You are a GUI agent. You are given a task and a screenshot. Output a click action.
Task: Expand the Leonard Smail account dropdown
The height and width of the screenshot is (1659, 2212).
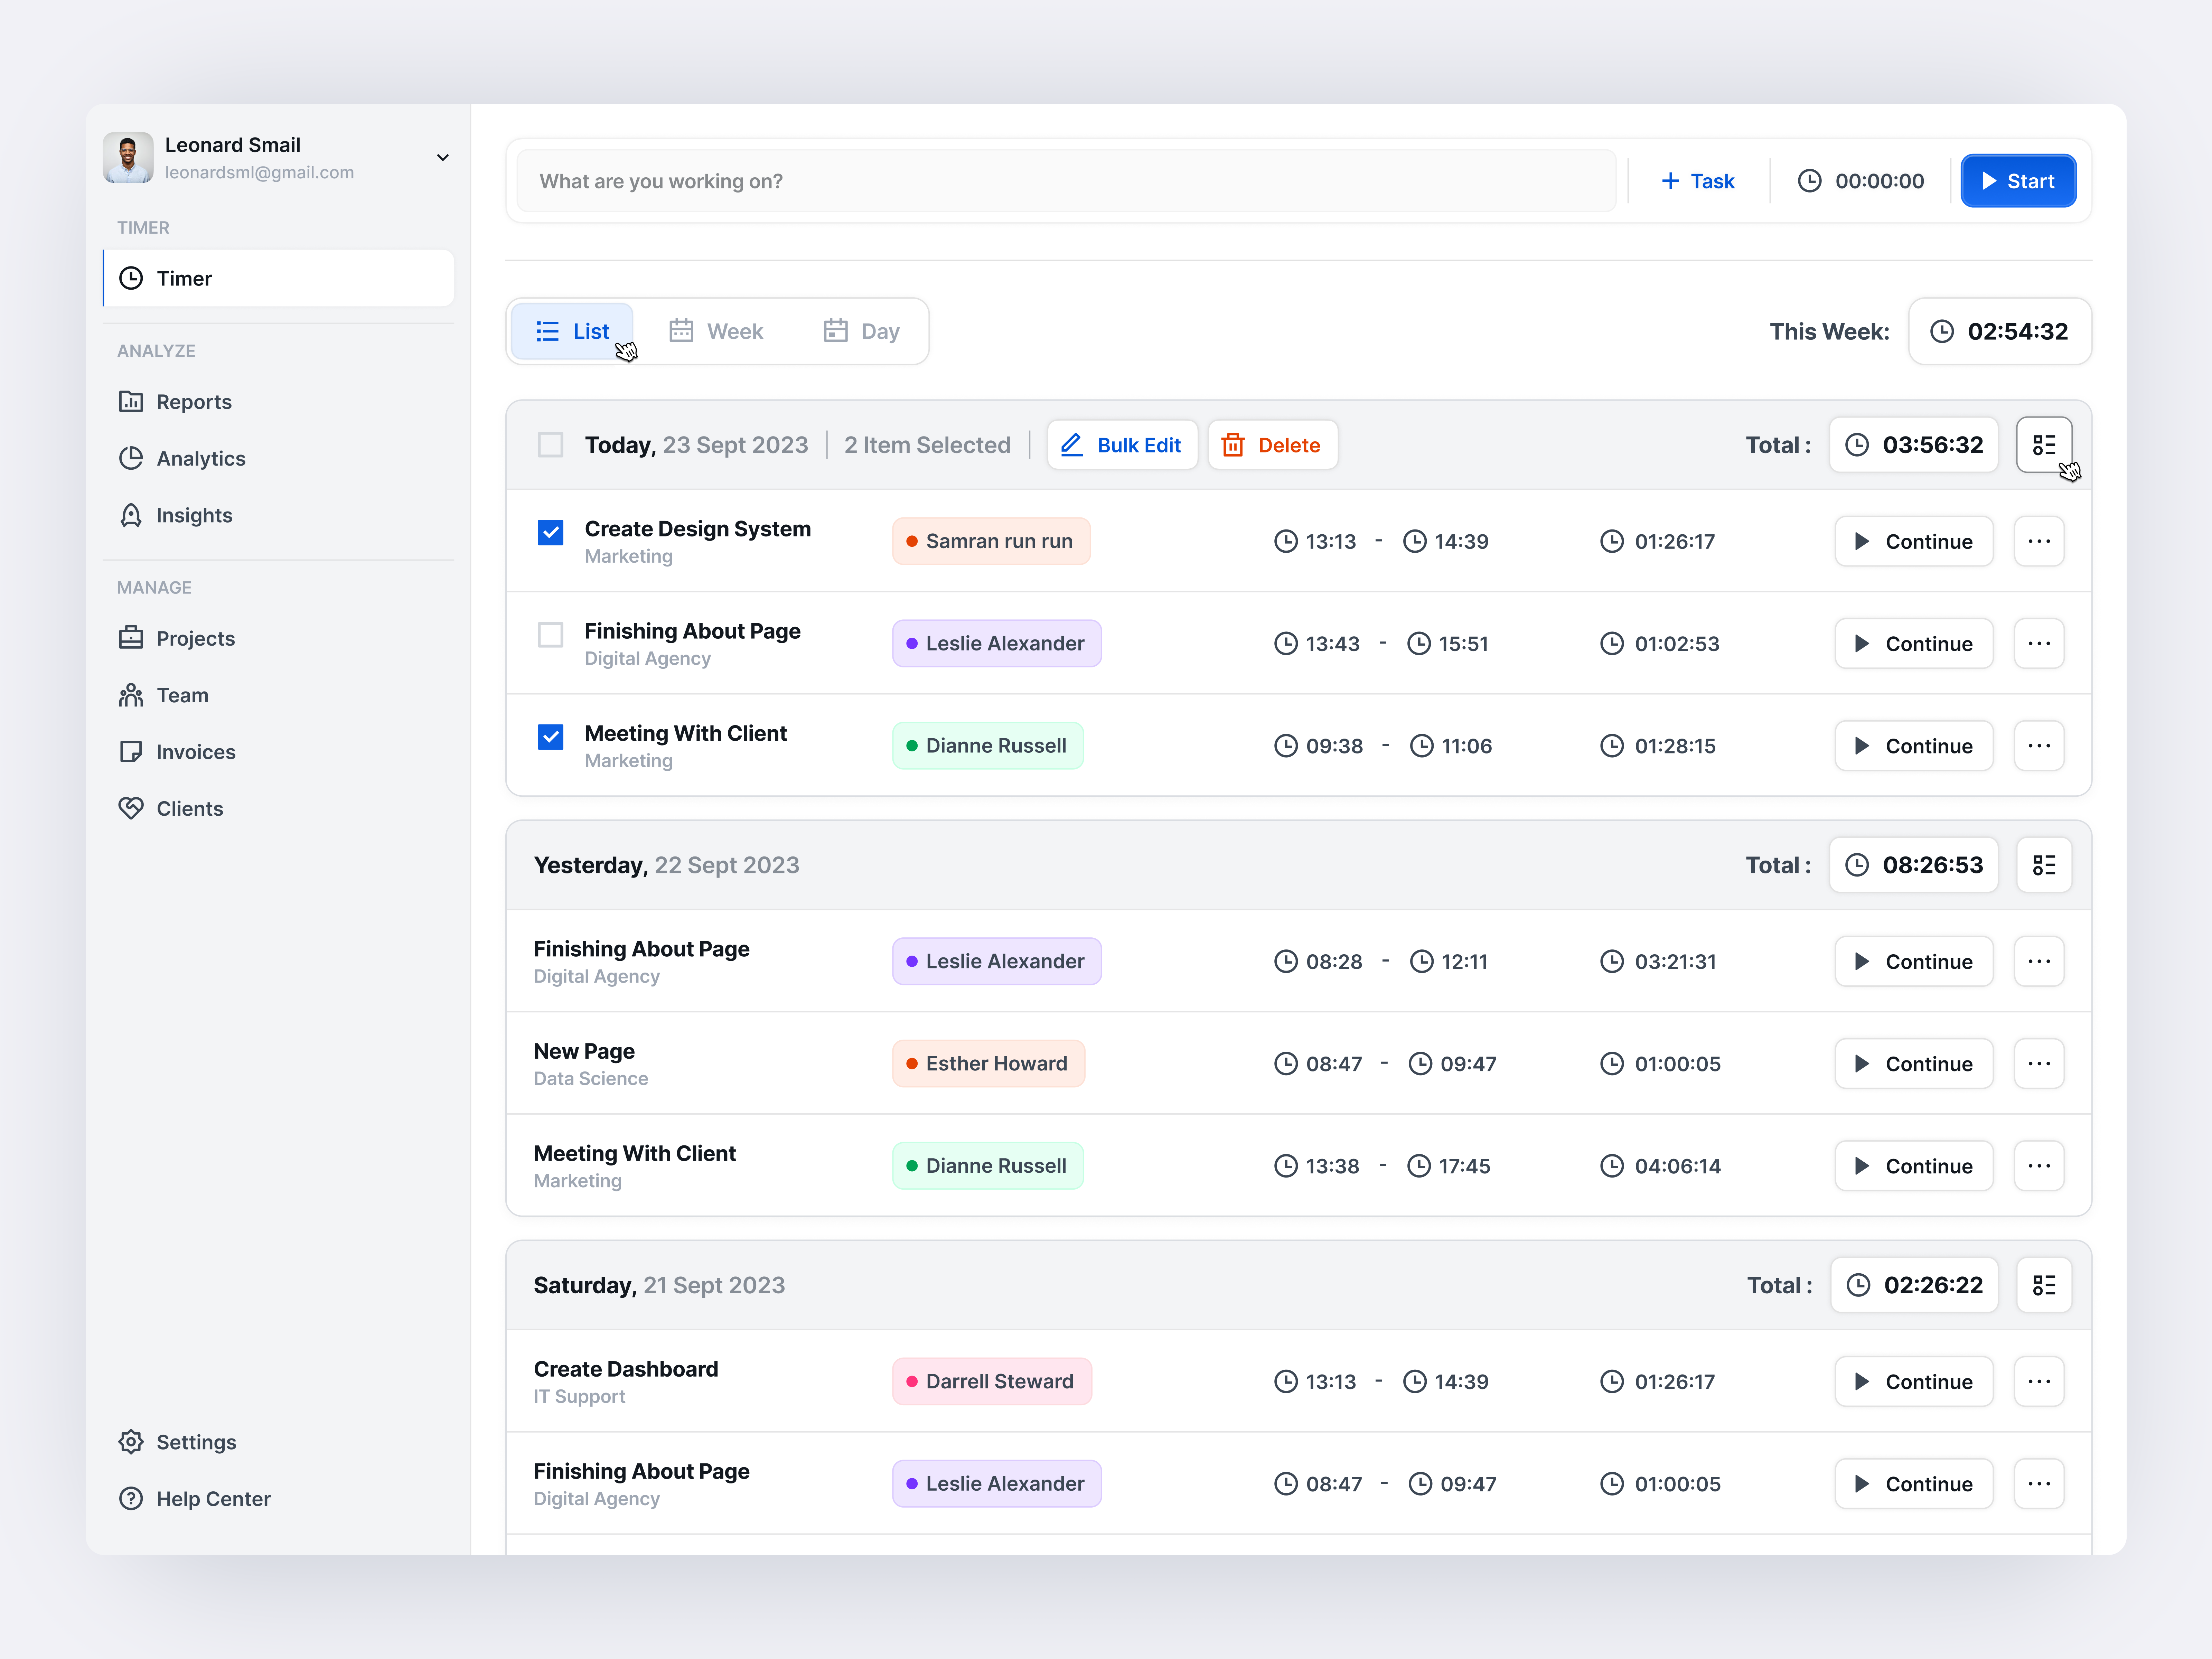click(x=443, y=157)
